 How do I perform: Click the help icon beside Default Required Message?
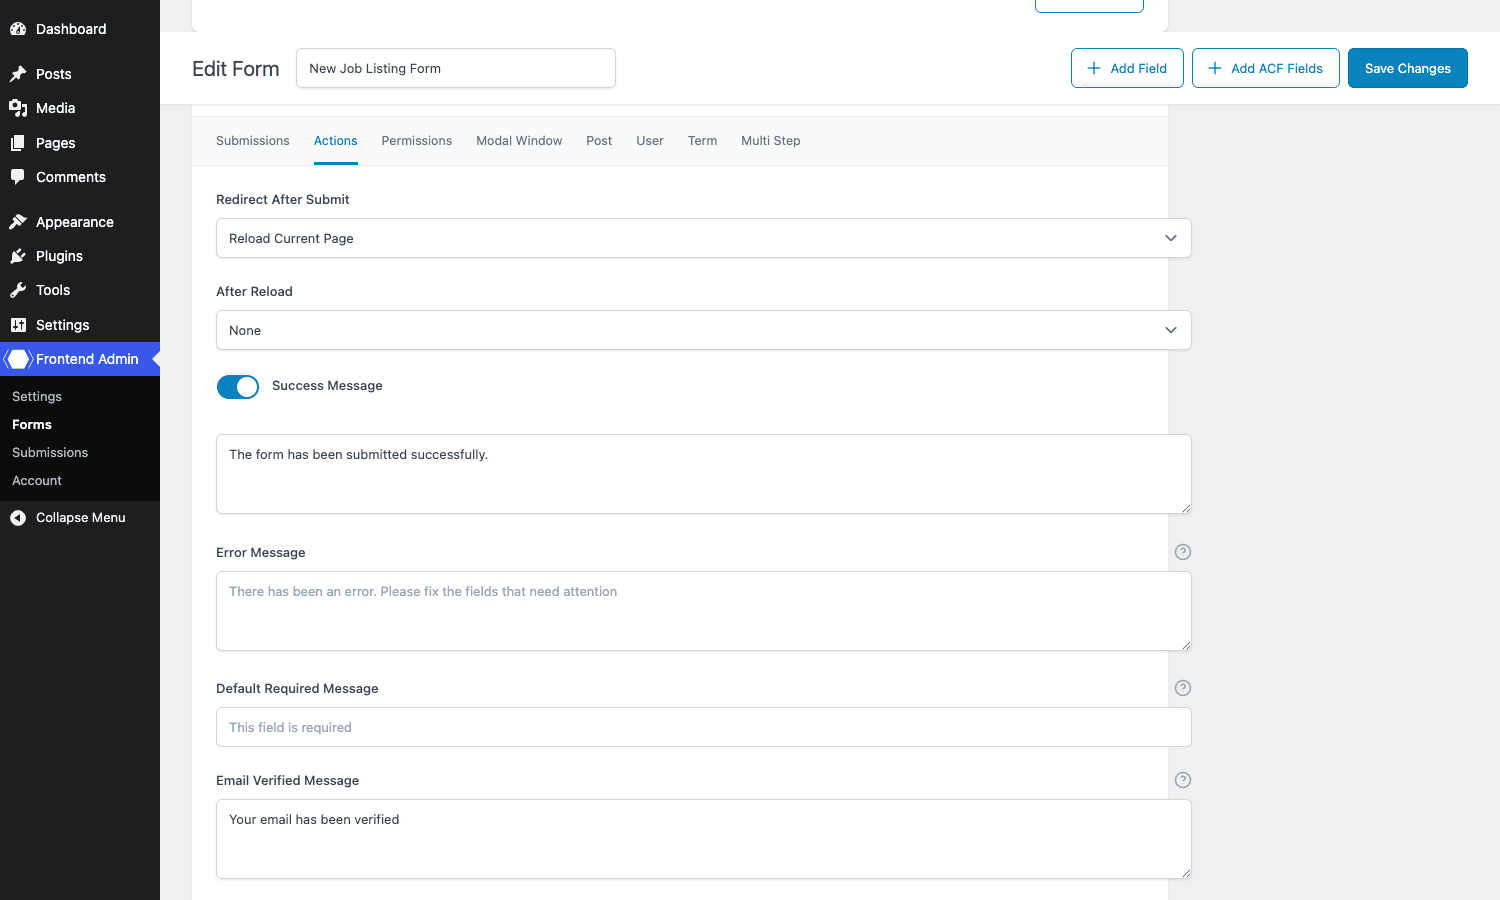1183,688
